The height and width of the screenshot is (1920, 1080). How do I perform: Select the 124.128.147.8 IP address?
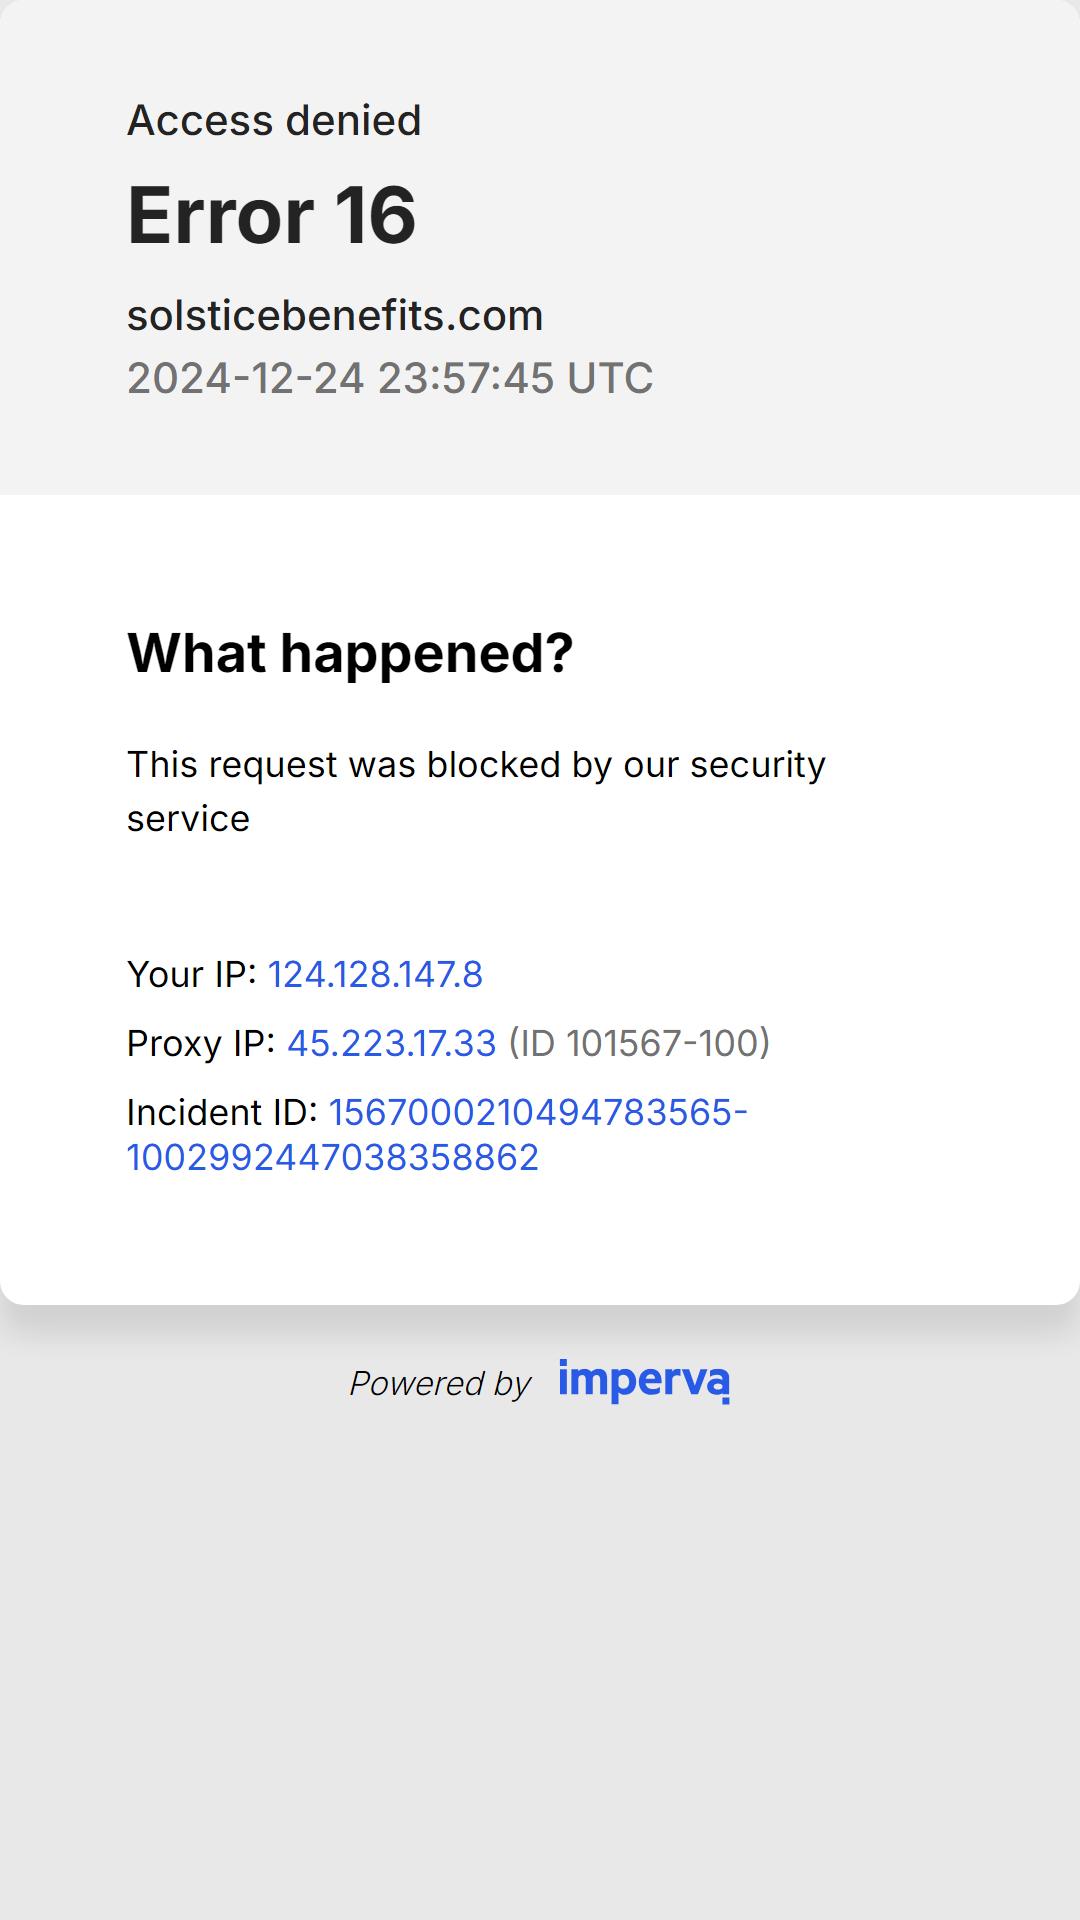click(375, 974)
